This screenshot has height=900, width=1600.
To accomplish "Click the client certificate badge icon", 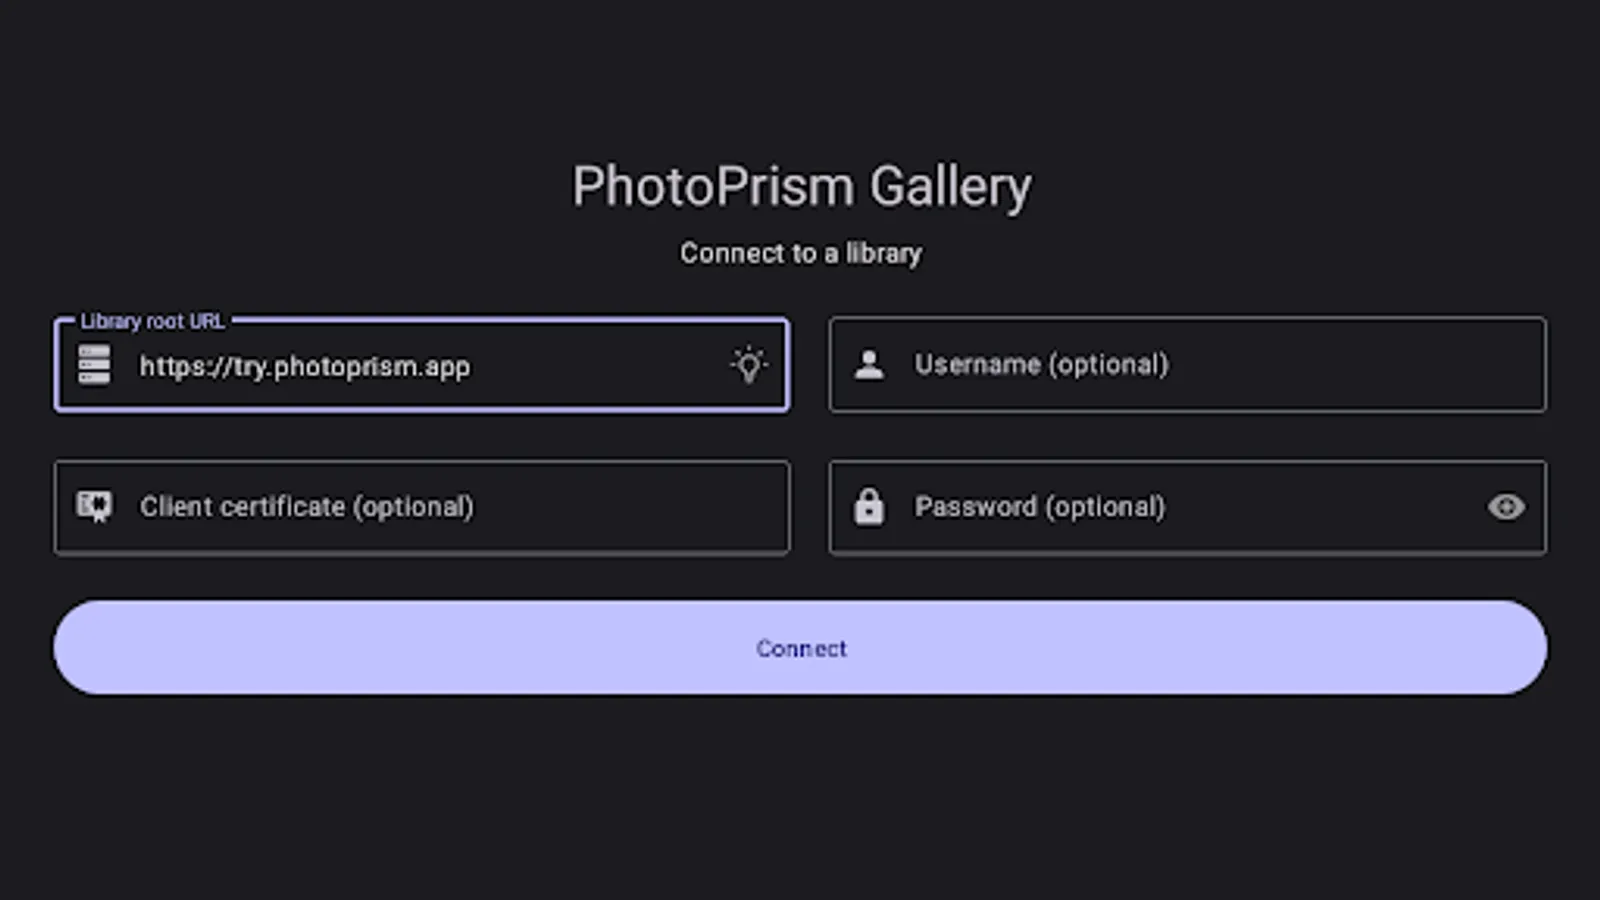I will [x=95, y=507].
